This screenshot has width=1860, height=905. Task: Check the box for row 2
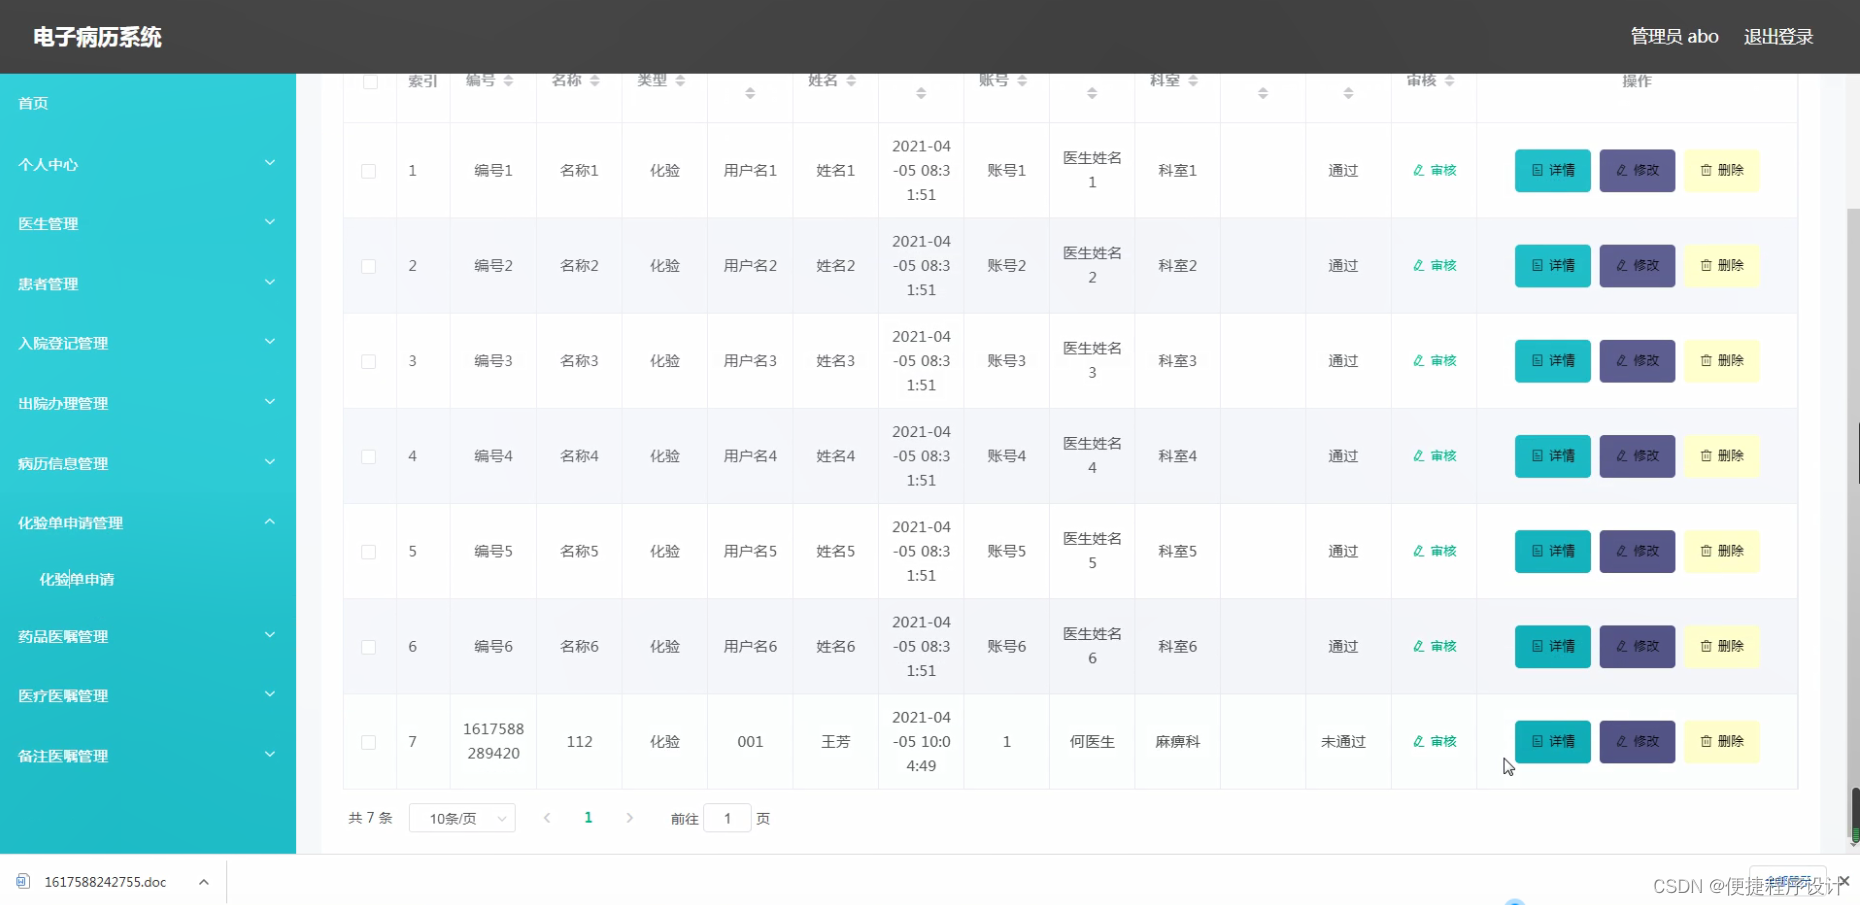click(x=369, y=266)
